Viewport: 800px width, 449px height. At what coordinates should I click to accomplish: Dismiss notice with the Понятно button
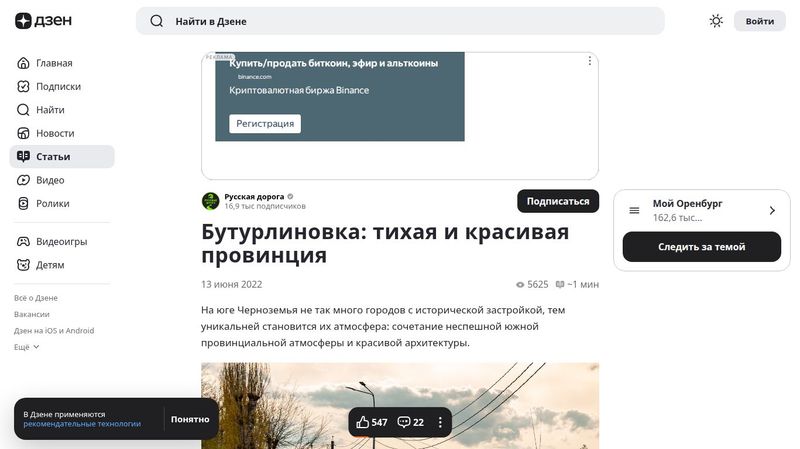(x=190, y=419)
